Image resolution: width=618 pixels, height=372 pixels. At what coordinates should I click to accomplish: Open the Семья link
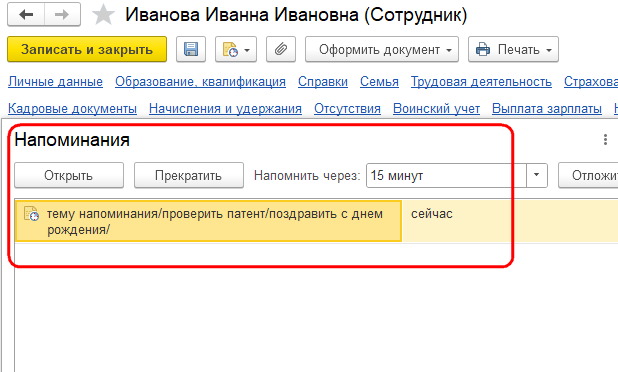[x=379, y=82]
